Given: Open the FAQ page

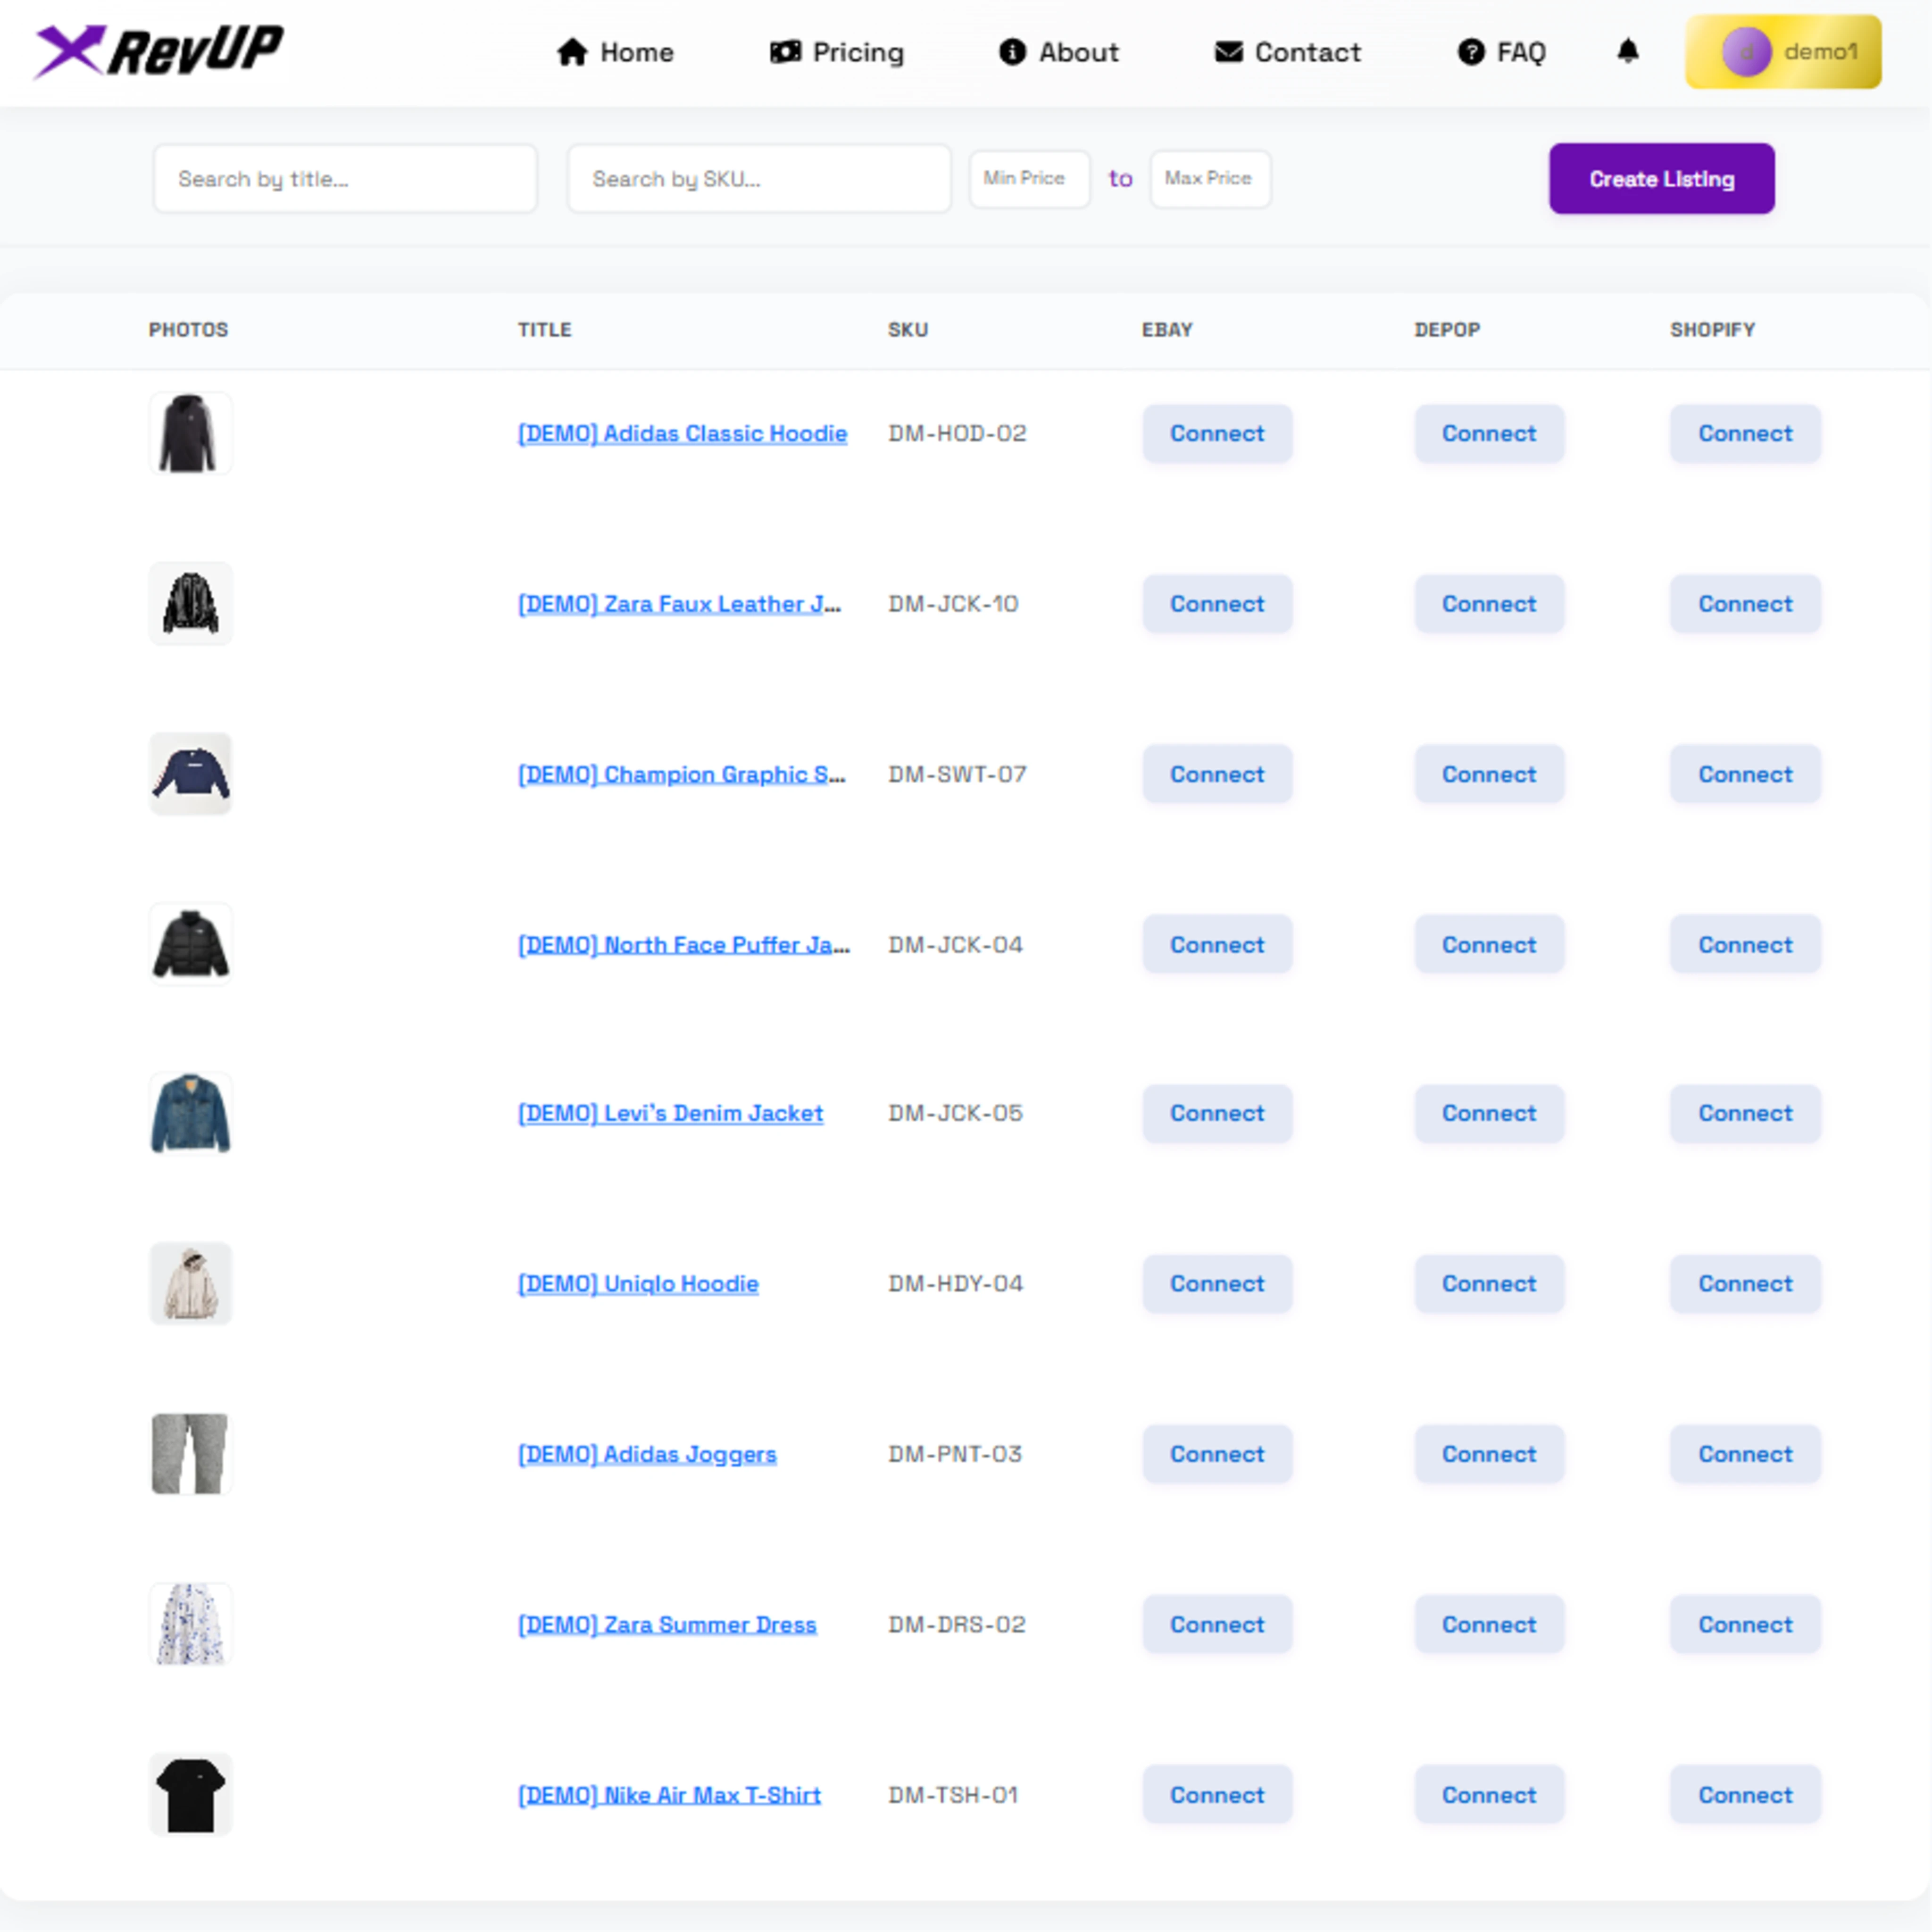Looking at the screenshot, I should pyautogui.click(x=1502, y=52).
